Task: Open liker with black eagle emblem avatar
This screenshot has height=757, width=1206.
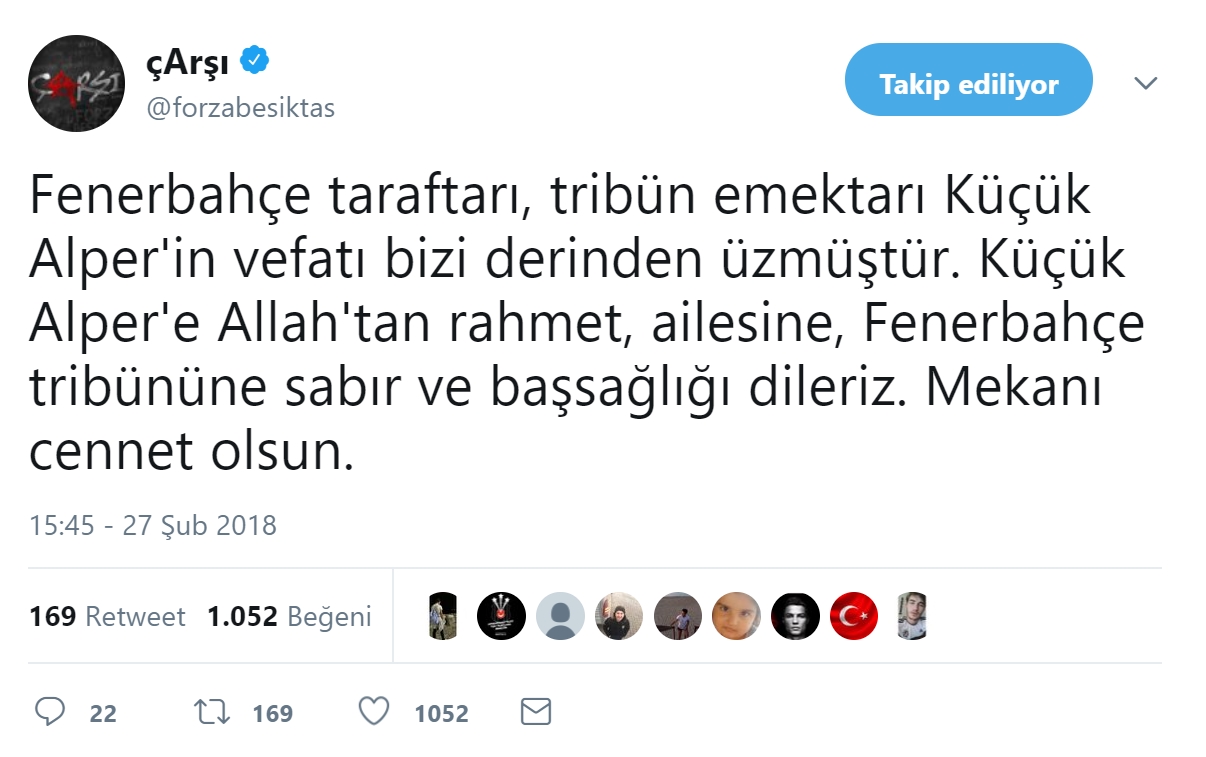Action: (501, 616)
